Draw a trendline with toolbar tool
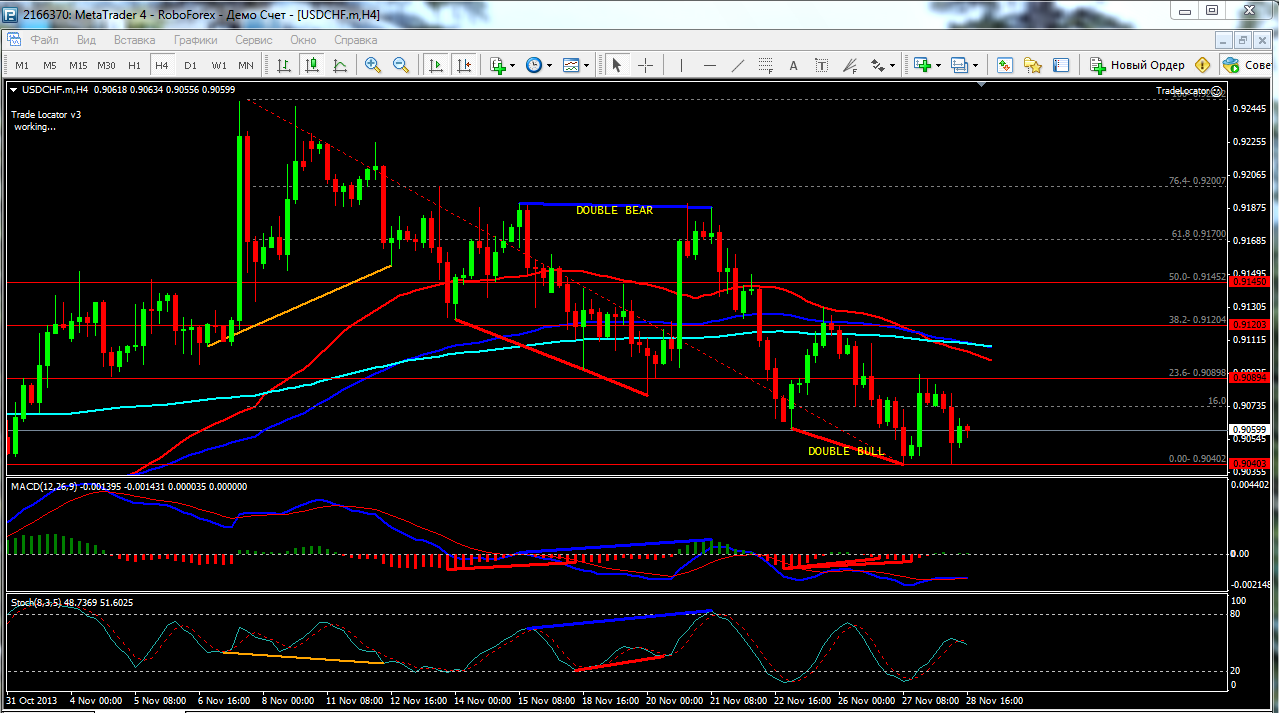Viewport: 1279px width, 713px height. point(738,65)
